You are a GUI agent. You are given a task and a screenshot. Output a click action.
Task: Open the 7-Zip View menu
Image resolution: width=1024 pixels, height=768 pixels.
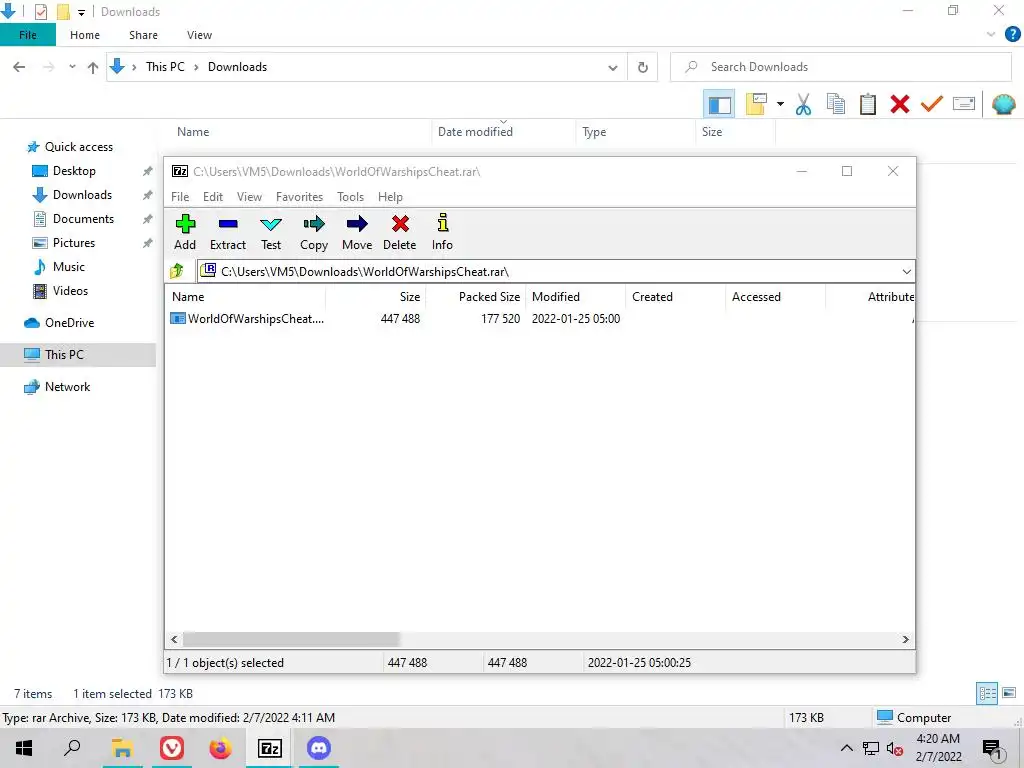point(249,197)
